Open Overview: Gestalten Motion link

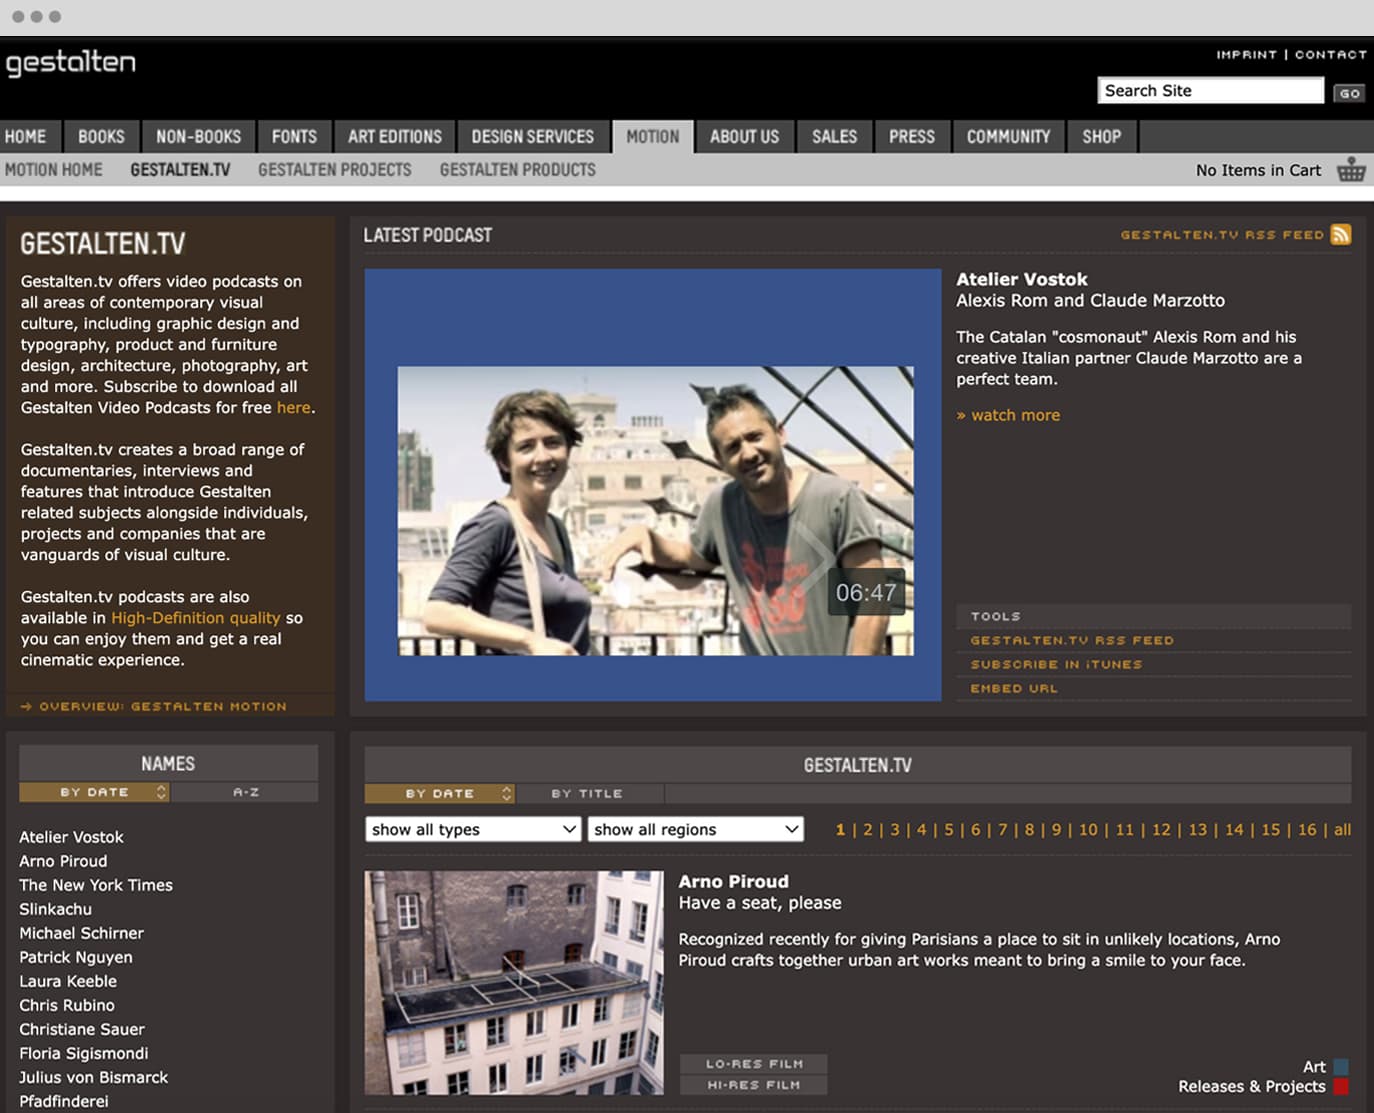(154, 706)
